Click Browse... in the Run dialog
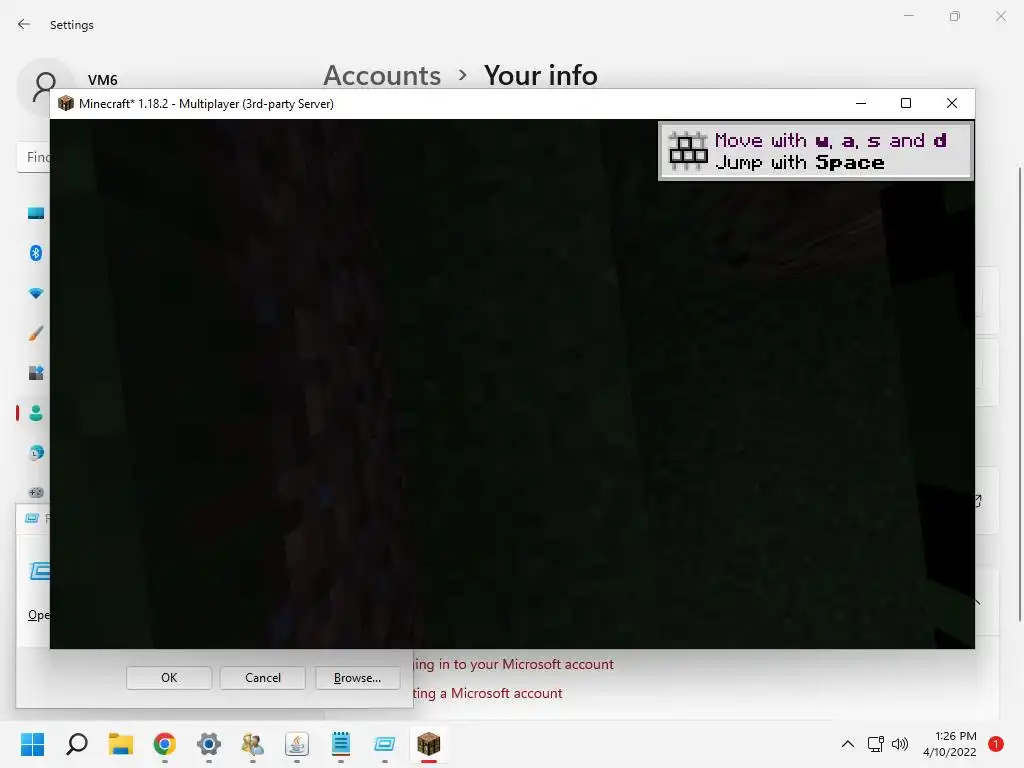 coord(357,678)
